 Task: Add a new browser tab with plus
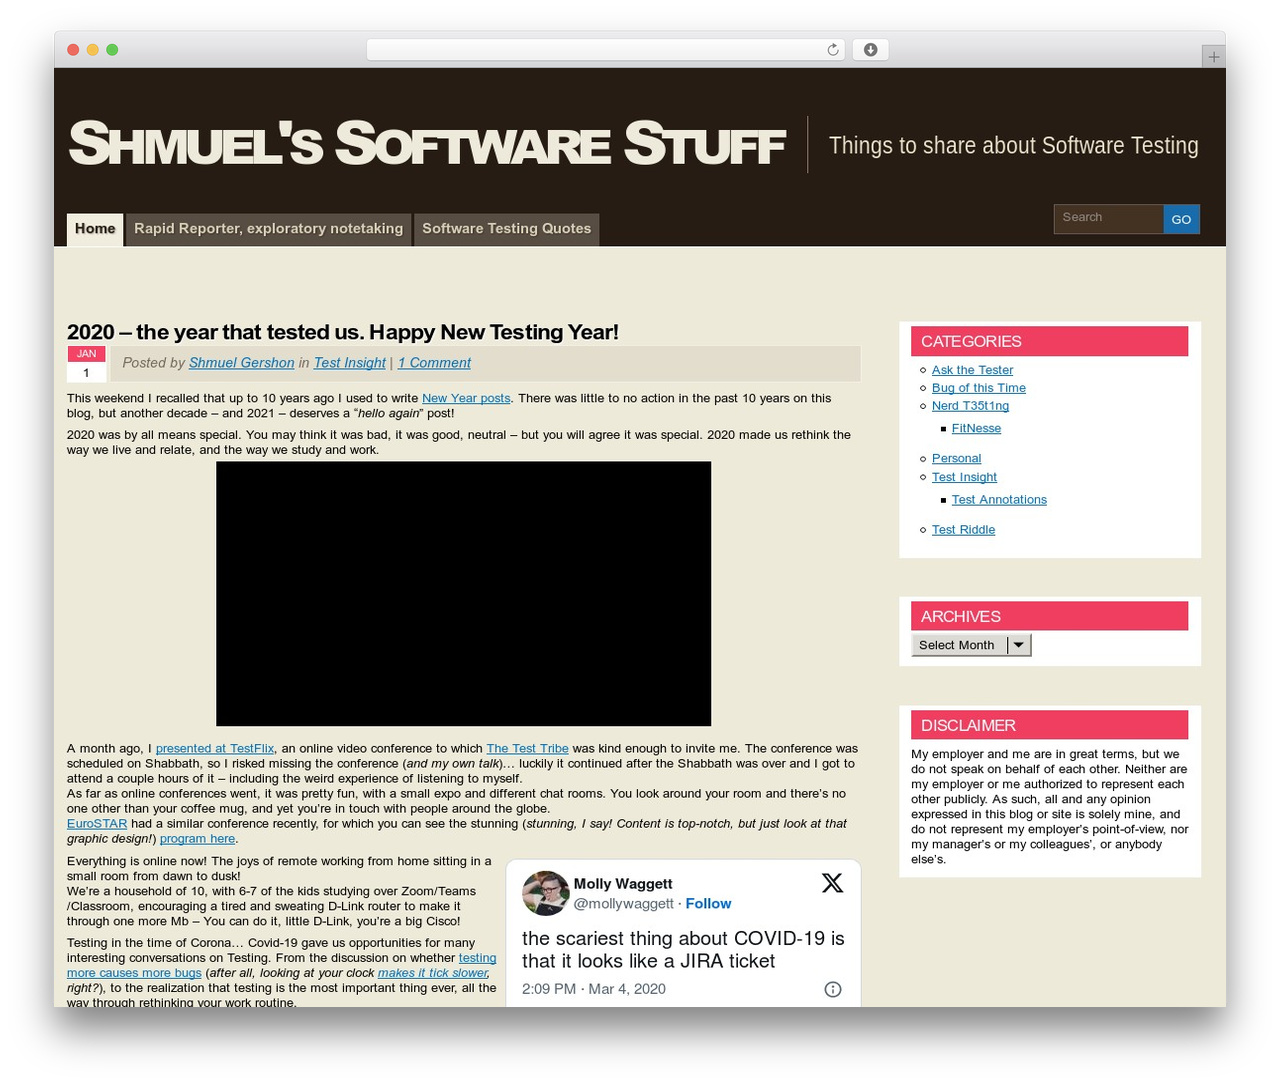pyautogui.click(x=1213, y=57)
